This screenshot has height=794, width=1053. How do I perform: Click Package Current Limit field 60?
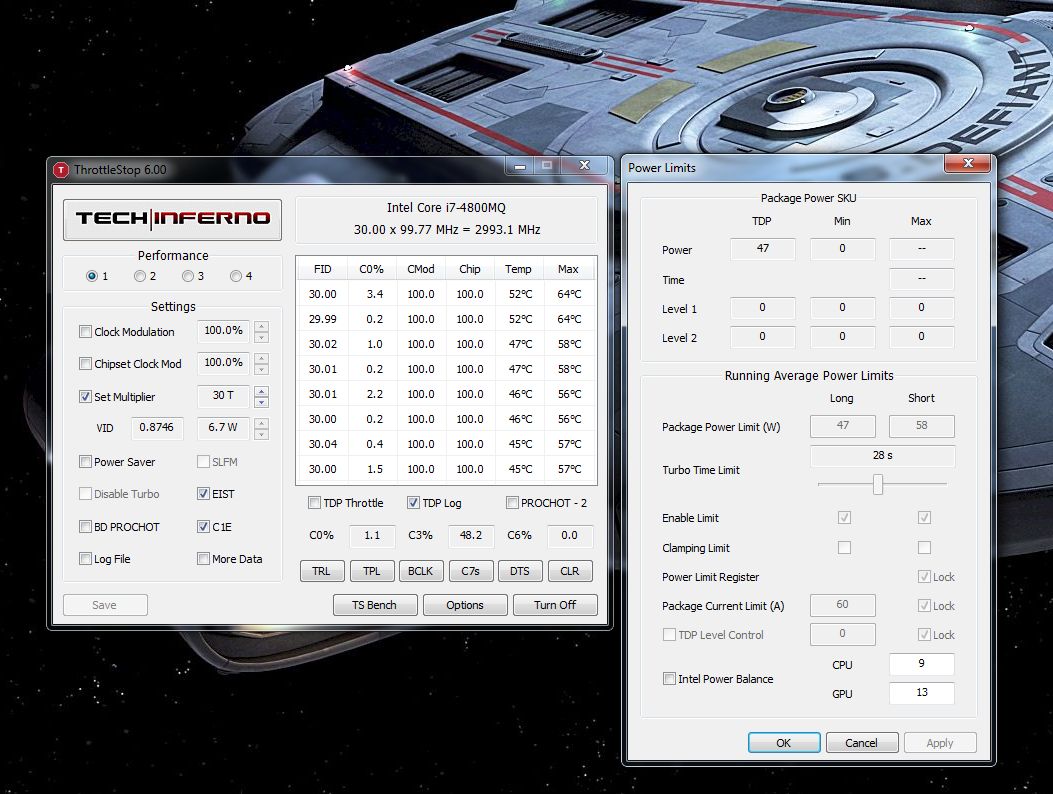point(843,605)
